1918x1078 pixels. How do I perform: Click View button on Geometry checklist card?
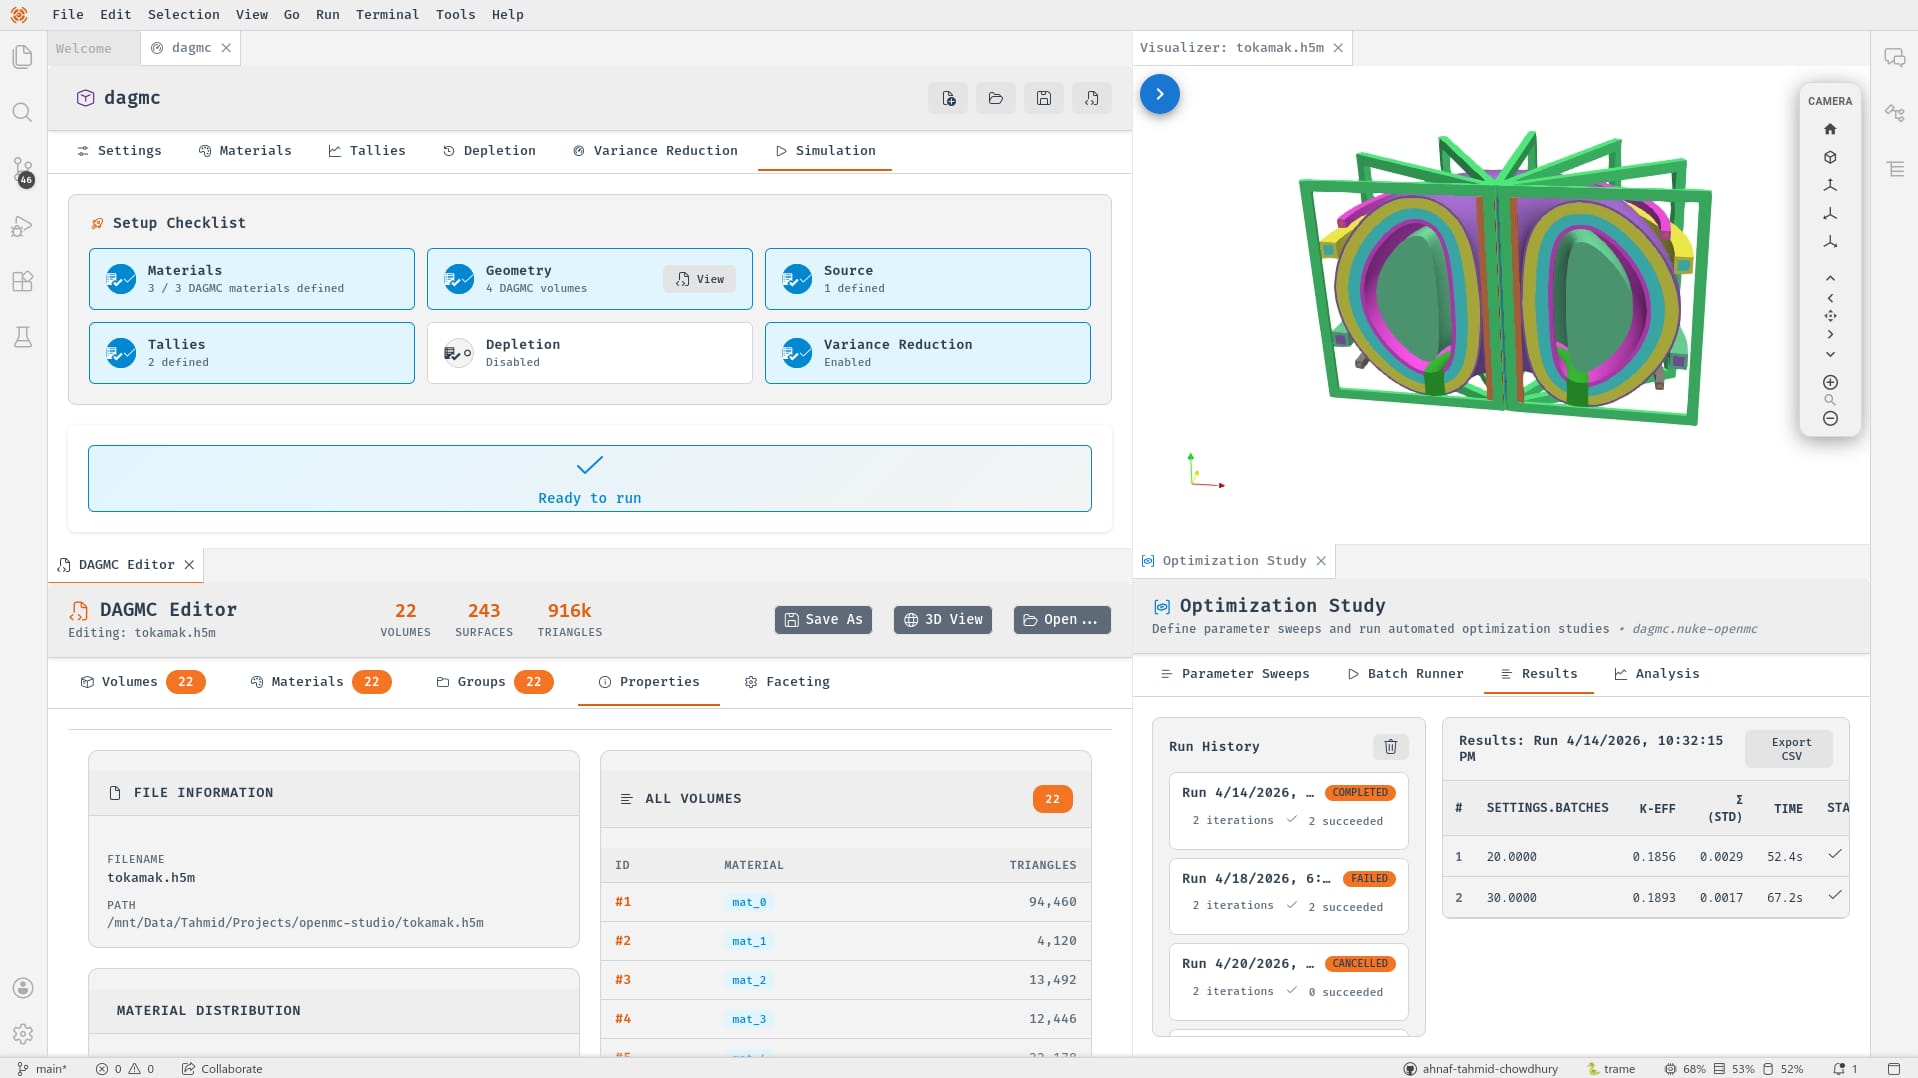pos(699,279)
